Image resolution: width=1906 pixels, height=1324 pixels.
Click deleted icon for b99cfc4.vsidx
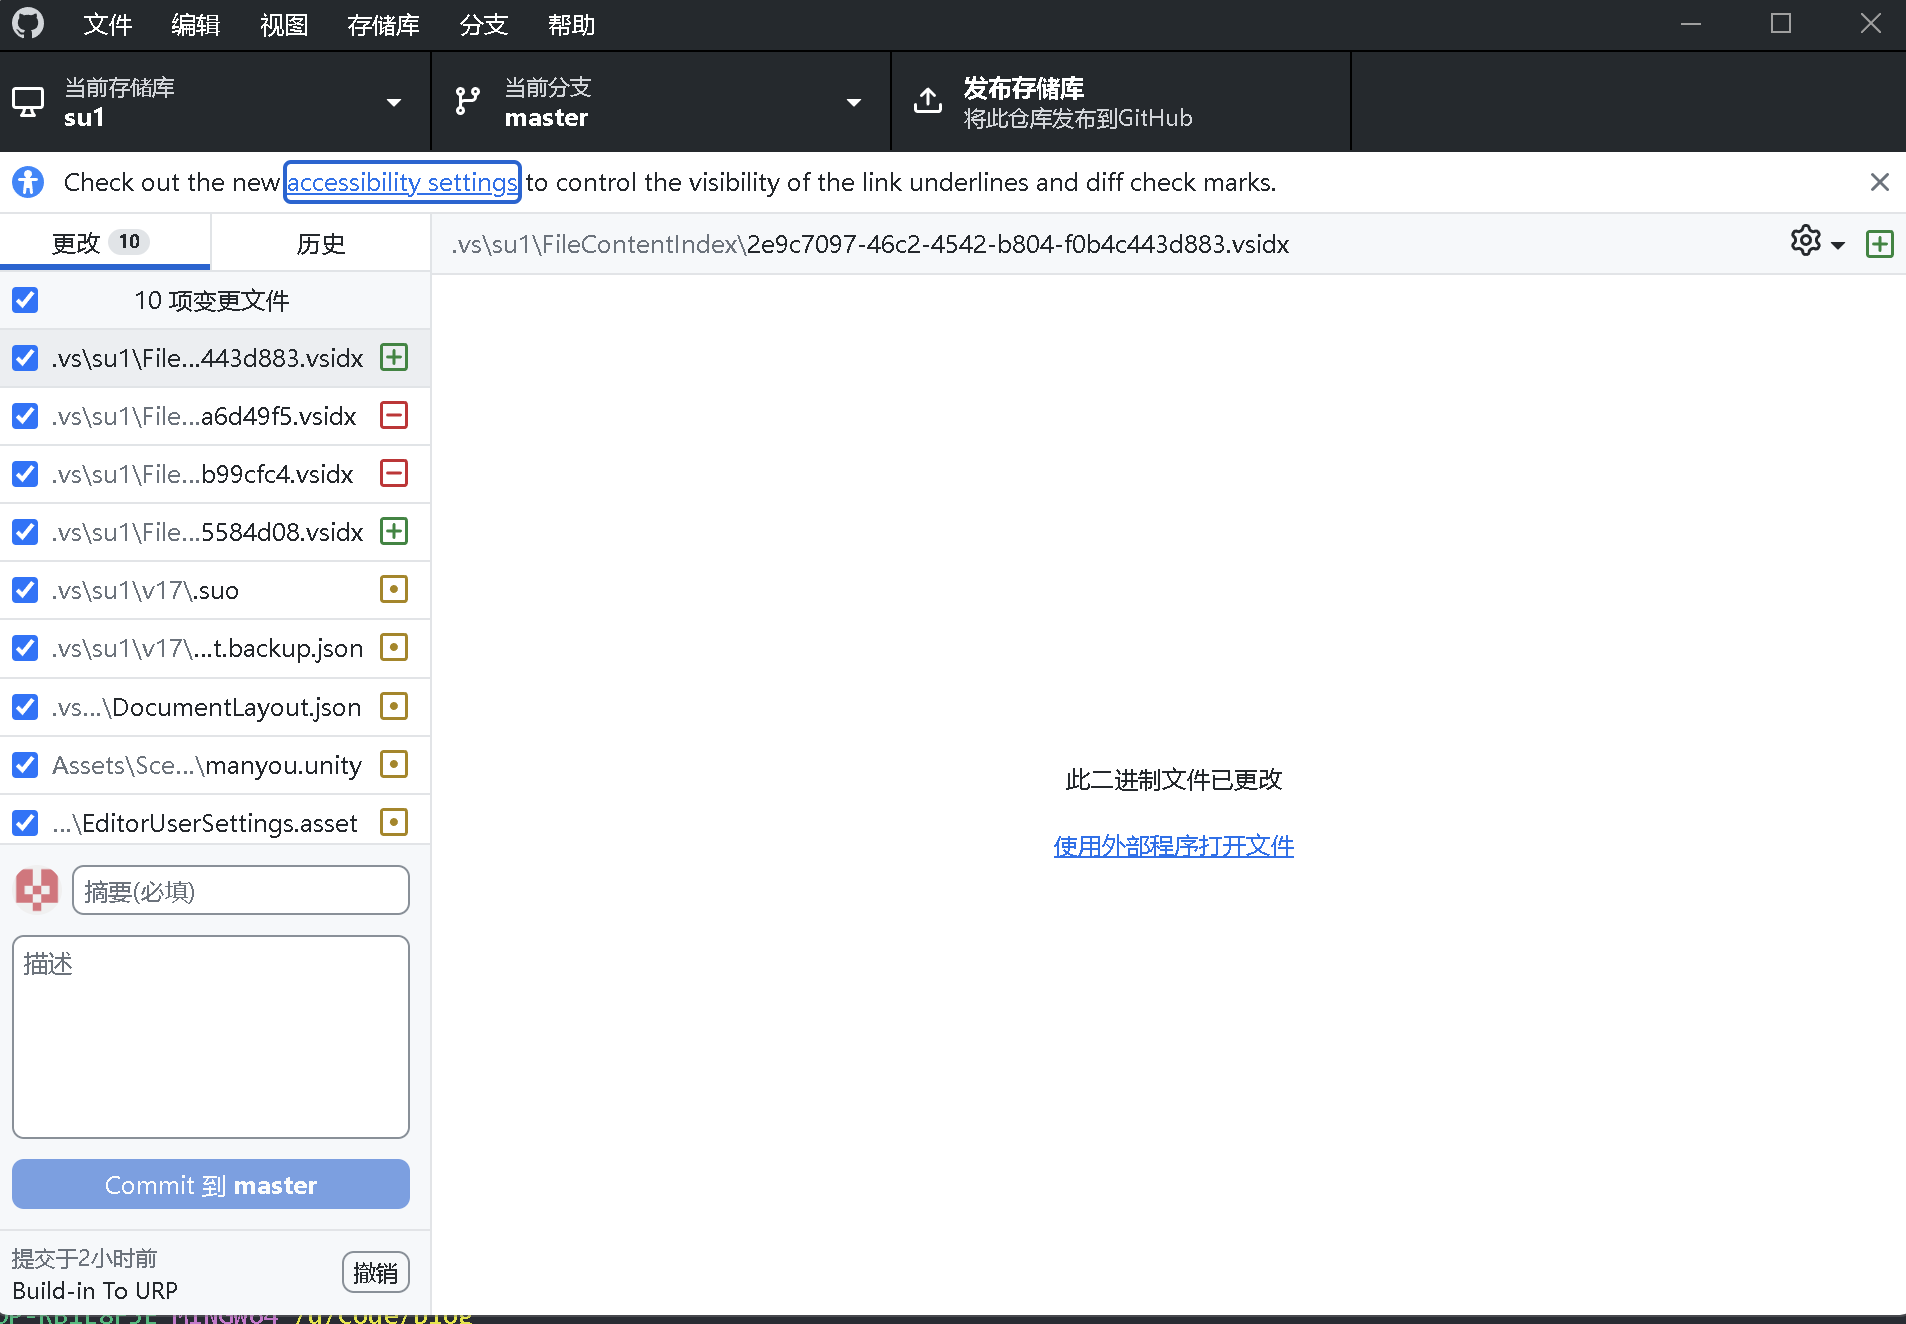pyautogui.click(x=394, y=473)
